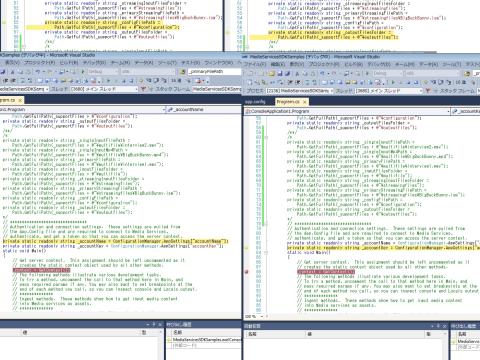Click Save All icon in right window toolbar
The width and height of the screenshot is (480, 360).
tap(288, 73)
